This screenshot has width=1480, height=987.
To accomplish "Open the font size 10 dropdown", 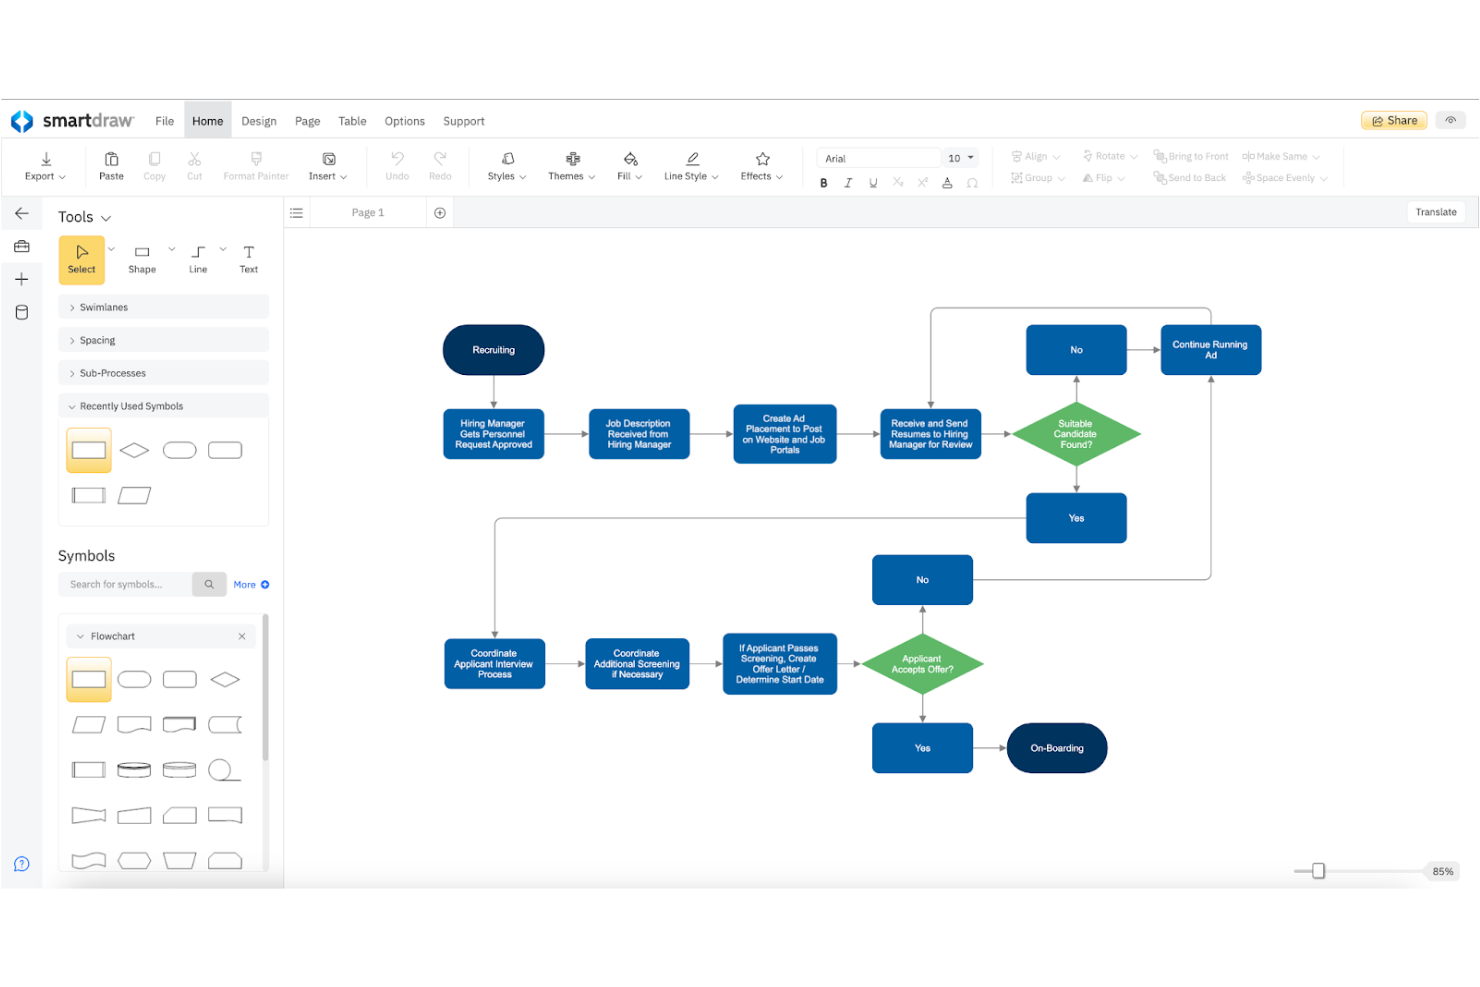I will click(x=960, y=158).
